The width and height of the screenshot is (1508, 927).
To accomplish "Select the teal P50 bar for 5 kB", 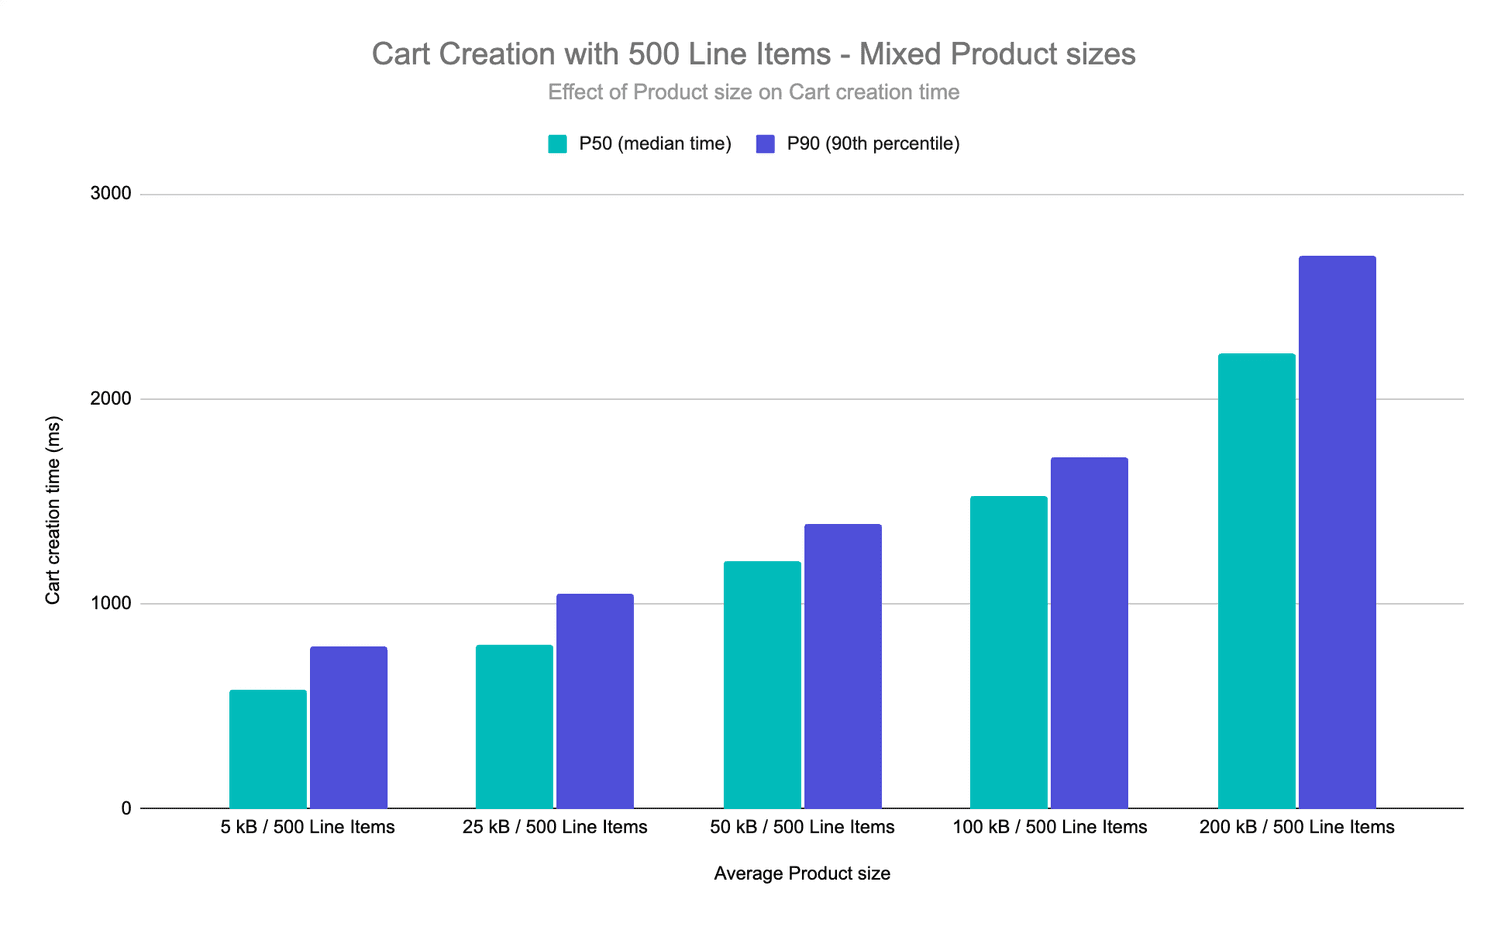I will click(268, 749).
